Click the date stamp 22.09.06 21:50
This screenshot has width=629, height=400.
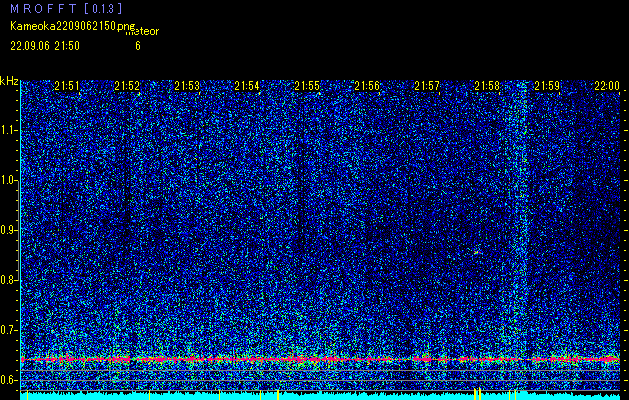[x=45, y=46]
